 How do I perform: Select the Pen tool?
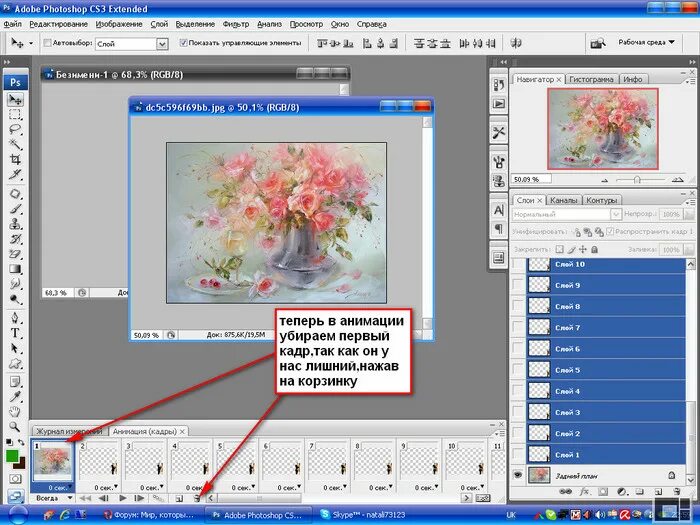16,318
